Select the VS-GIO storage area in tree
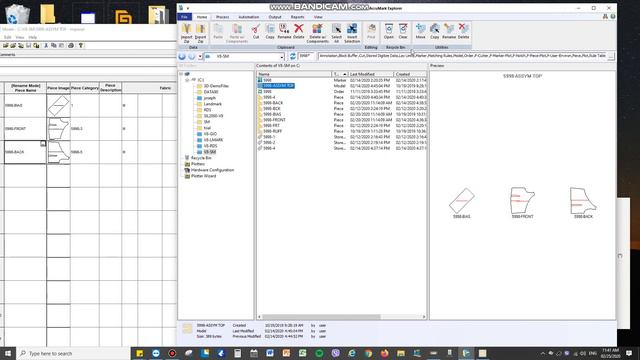The width and height of the screenshot is (640, 360). point(210,134)
